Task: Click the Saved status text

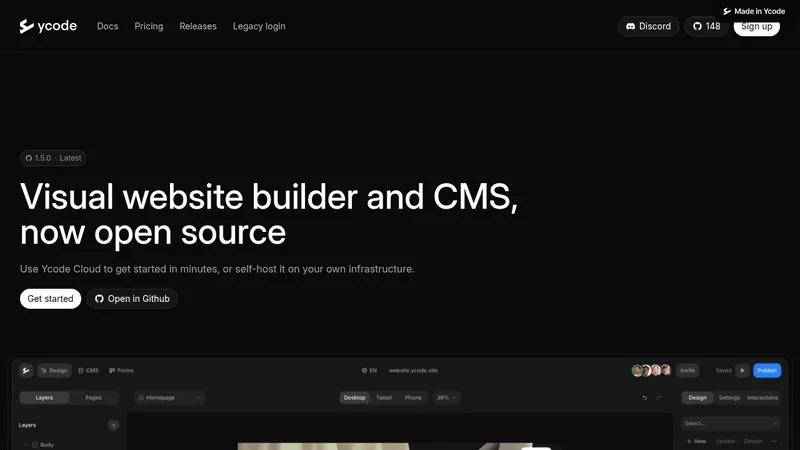Action: pos(723,370)
